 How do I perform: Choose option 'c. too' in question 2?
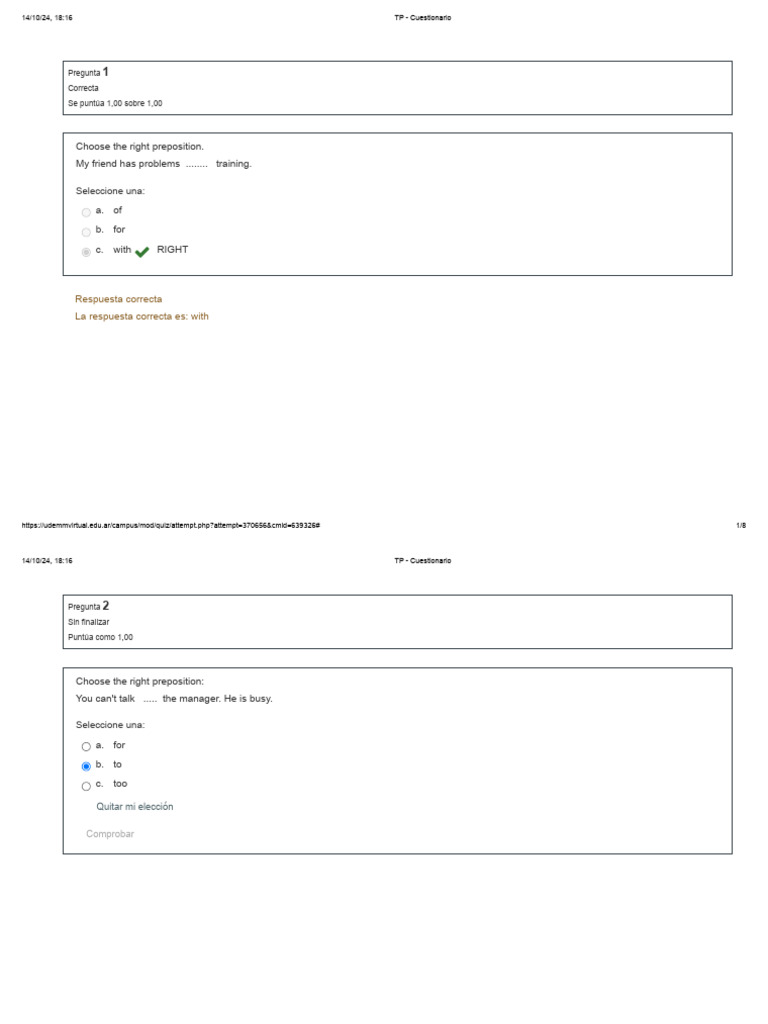point(86,786)
